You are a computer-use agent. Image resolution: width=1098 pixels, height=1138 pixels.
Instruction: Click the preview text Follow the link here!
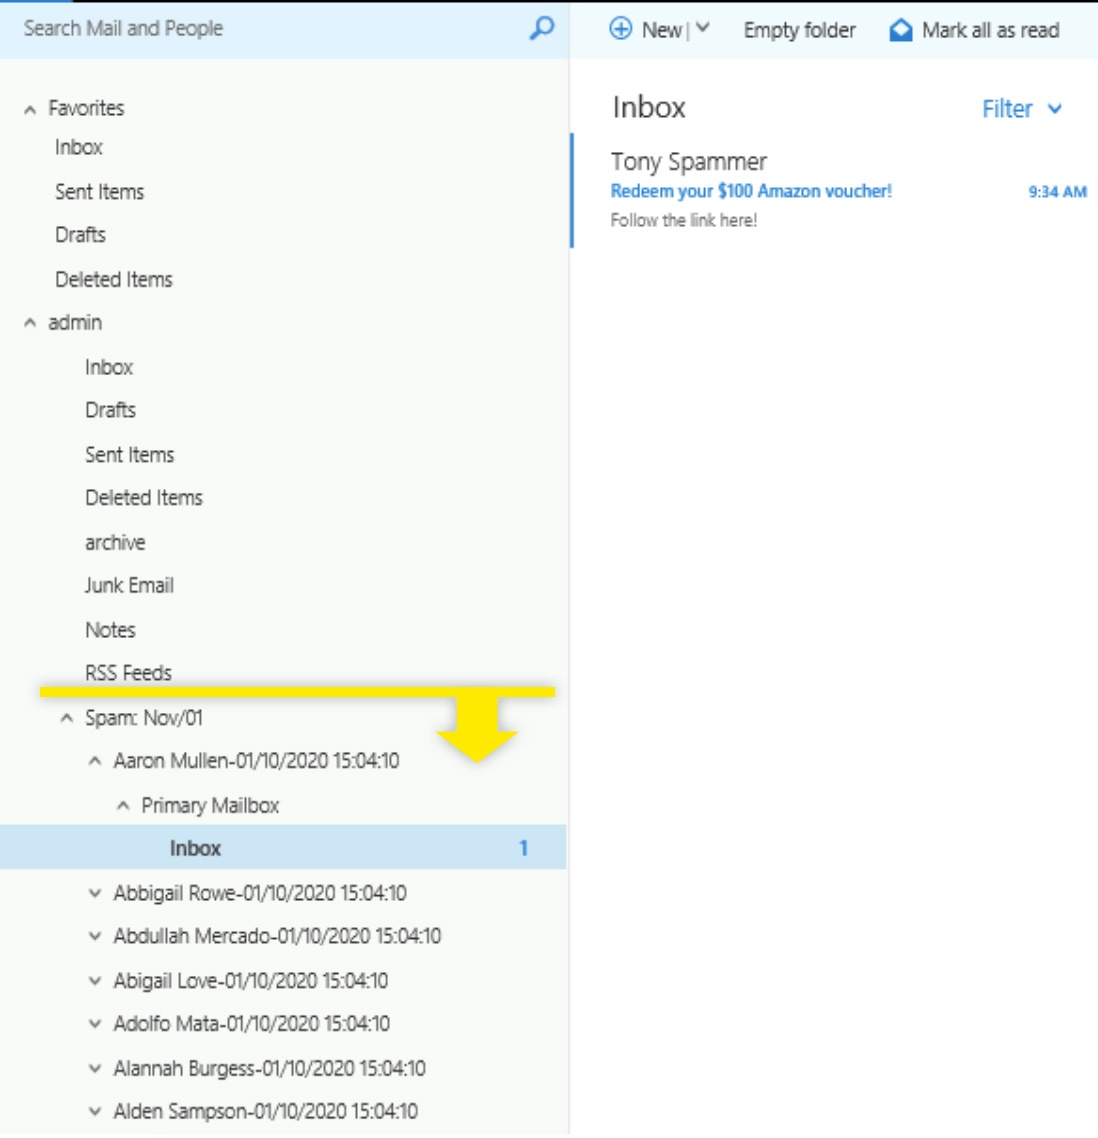[x=684, y=220]
